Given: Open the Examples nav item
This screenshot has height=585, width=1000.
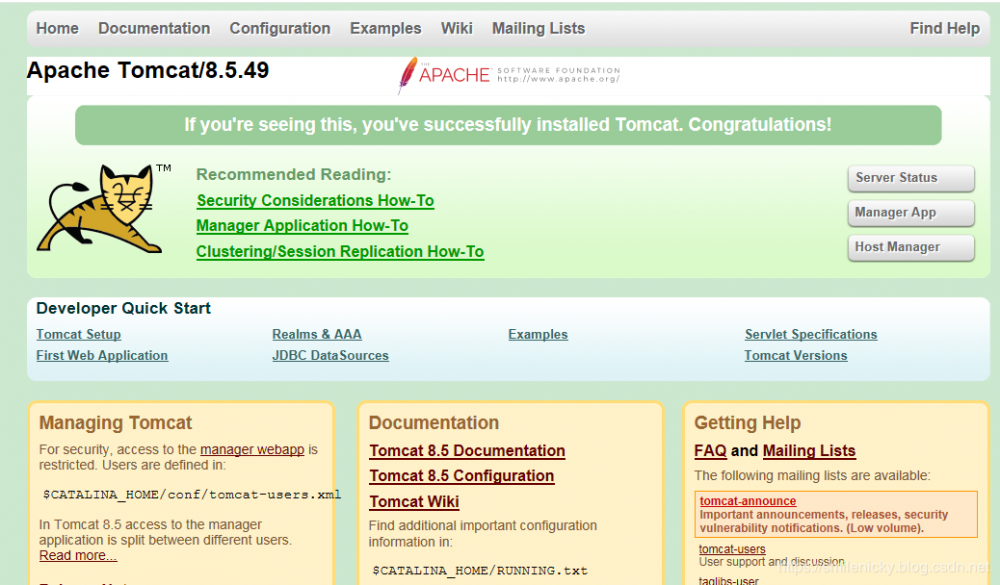Looking at the screenshot, I should coord(385,29).
